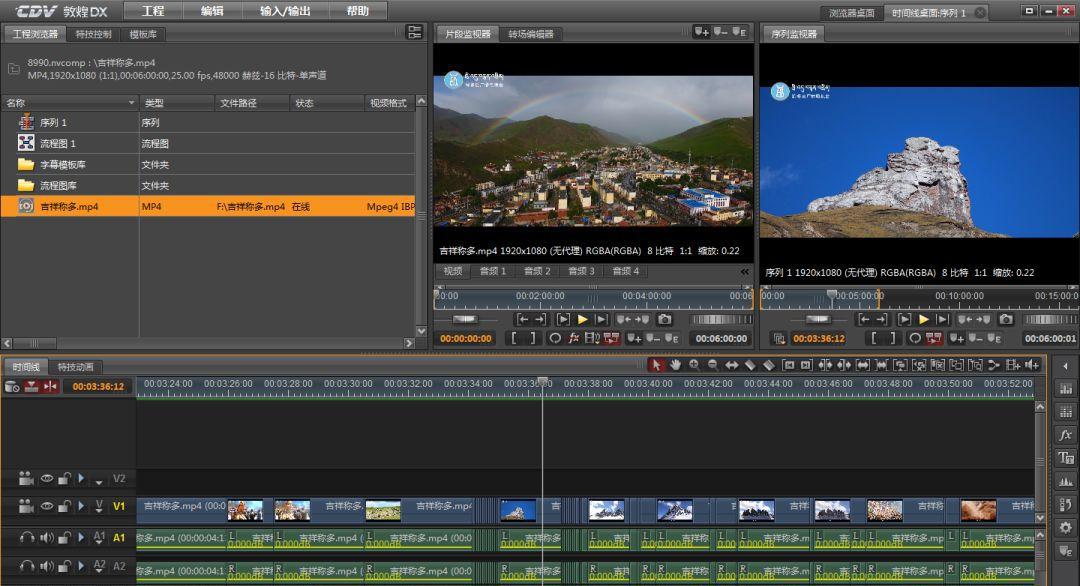1080x586 pixels.
Task: Expand V2 track with blue triangle
Action: point(81,478)
